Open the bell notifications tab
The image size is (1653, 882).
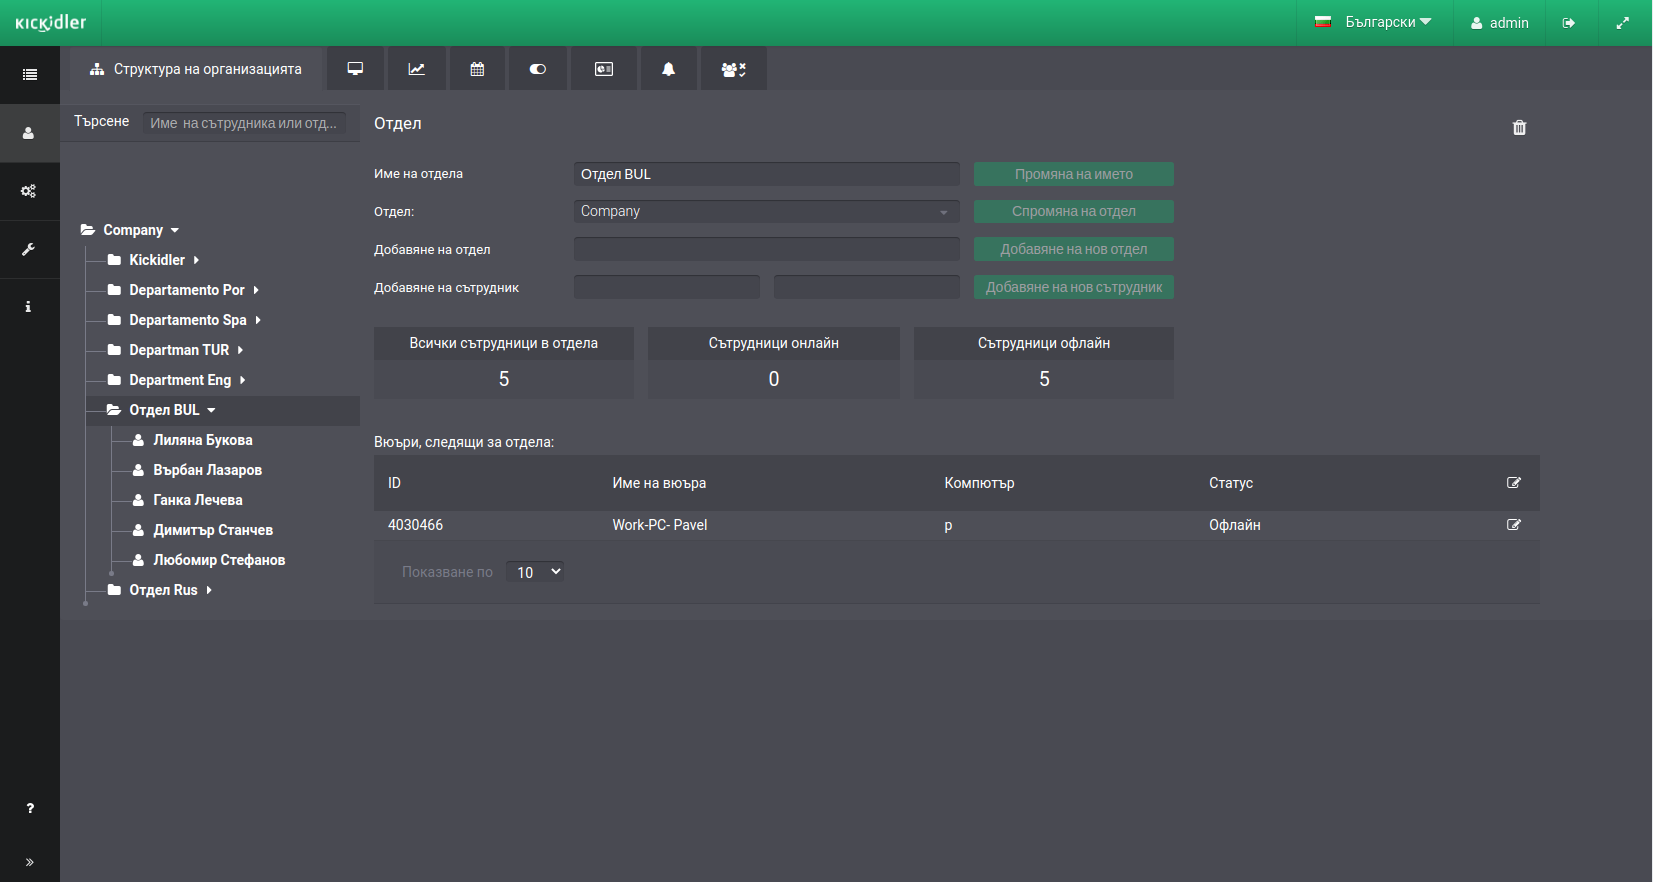point(669,69)
